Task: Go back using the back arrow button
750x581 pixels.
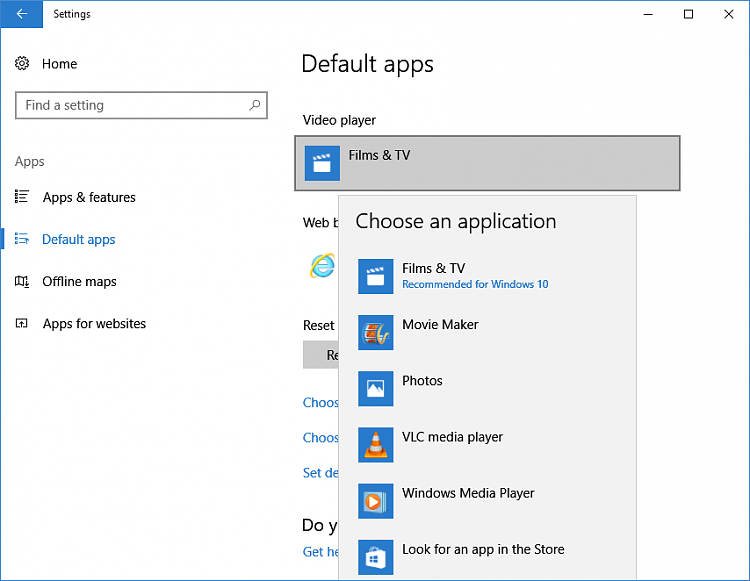Action: pyautogui.click(x=21, y=14)
